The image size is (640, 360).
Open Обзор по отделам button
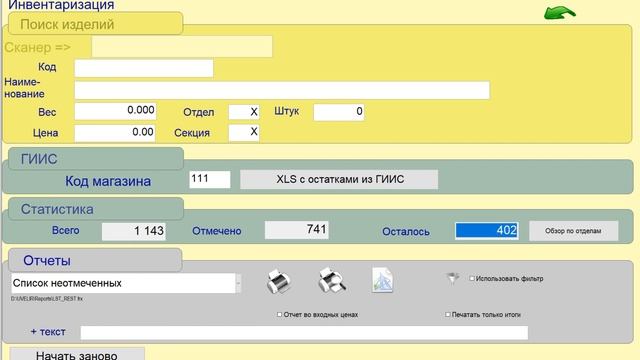pyautogui.click(x=573, y=231)
